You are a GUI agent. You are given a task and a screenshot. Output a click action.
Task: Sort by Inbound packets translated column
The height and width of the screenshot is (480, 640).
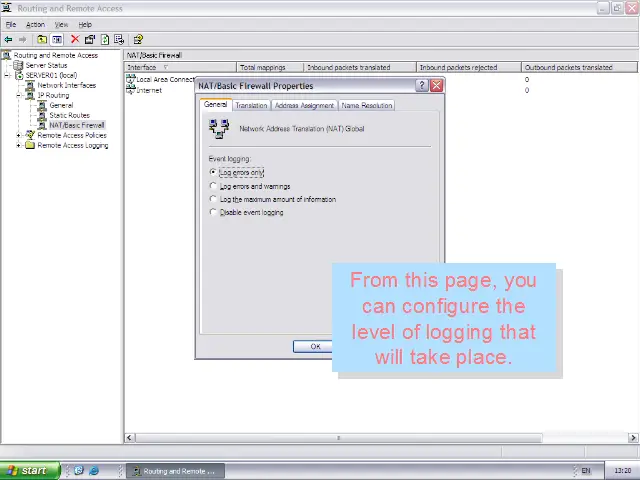pyautogui.click(x=360, y=67)
